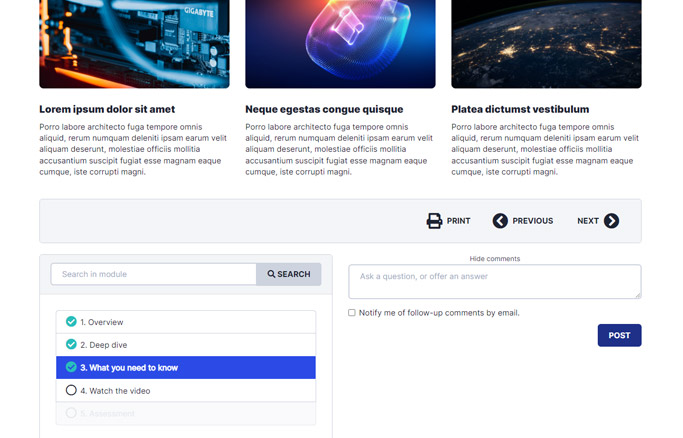Focus the Search in module field

pos(154,274)
